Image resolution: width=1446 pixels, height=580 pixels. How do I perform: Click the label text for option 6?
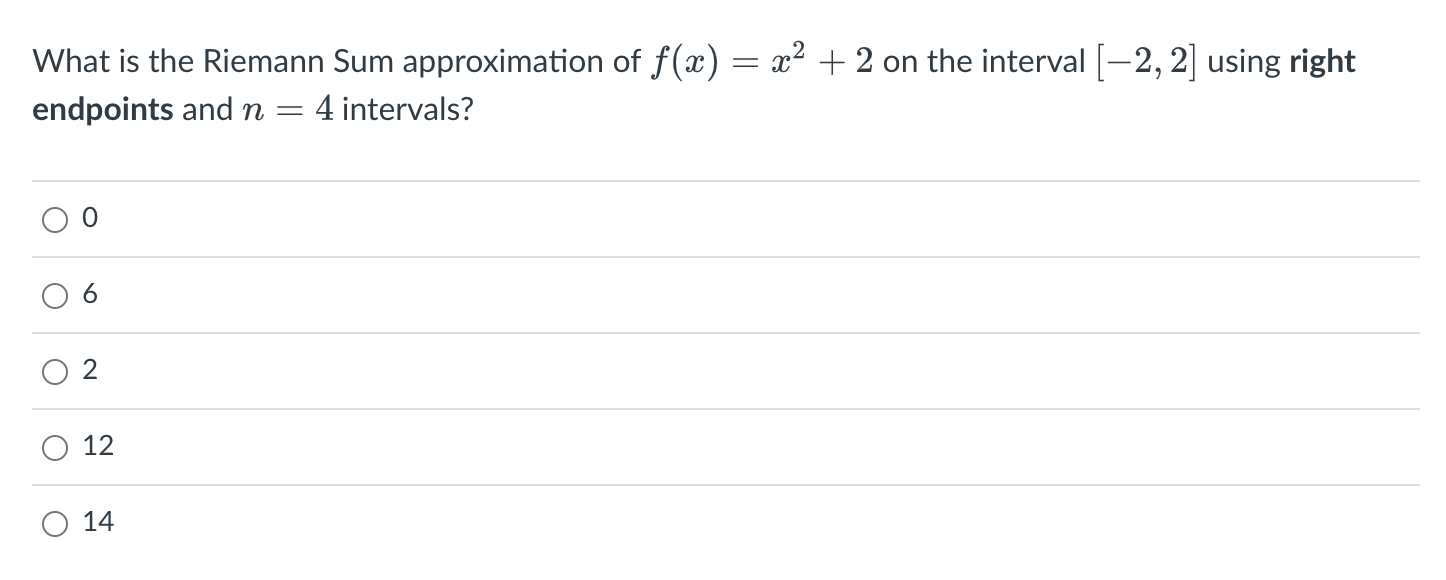pos(90,293)
